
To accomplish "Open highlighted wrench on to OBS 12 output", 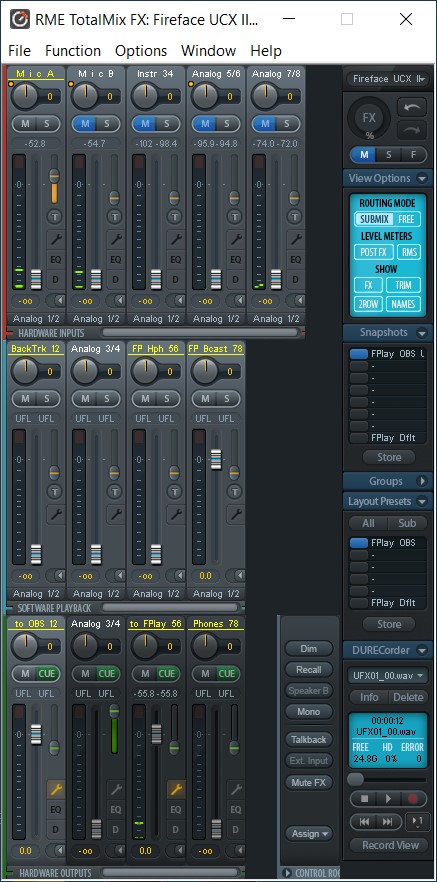I will click(x=55, y=790).
